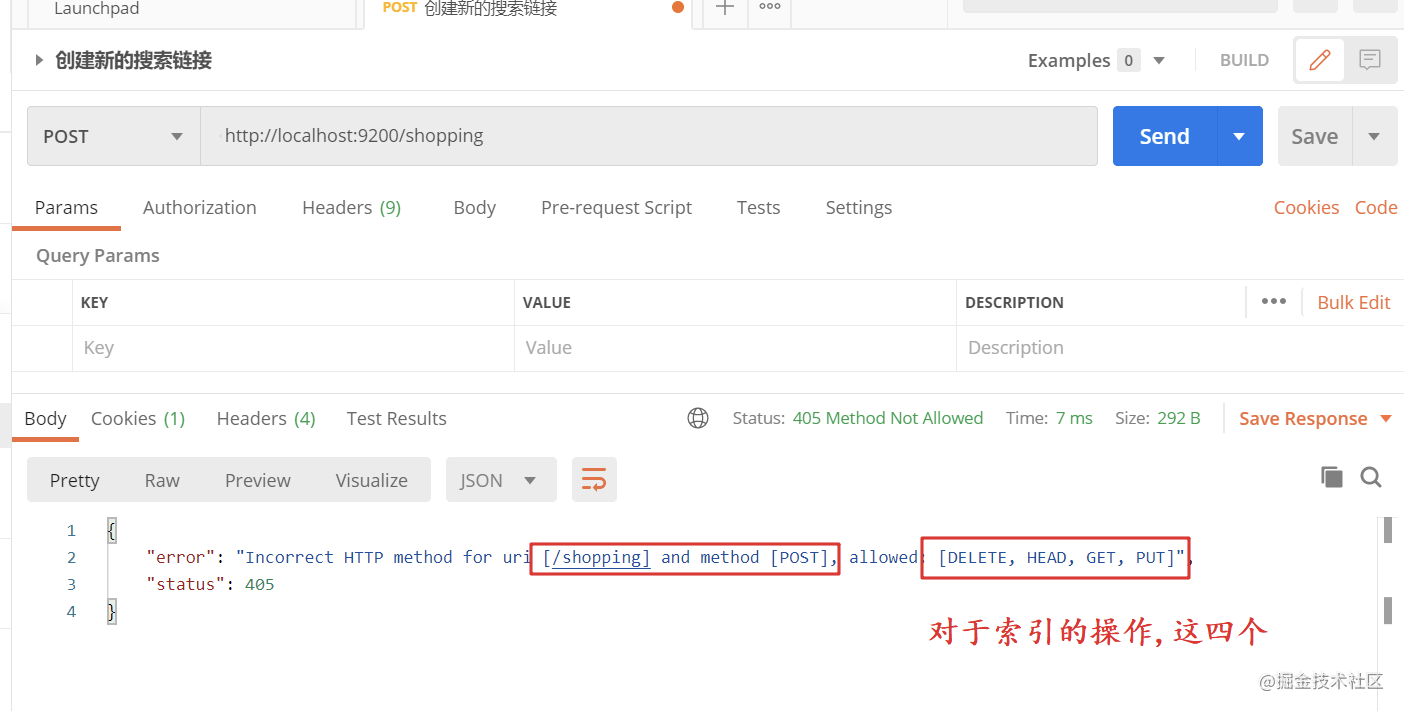Viewport: 1404px width, 711px height.
Task: Open Pre-request Script tab
Action: (x=616, y=207)
